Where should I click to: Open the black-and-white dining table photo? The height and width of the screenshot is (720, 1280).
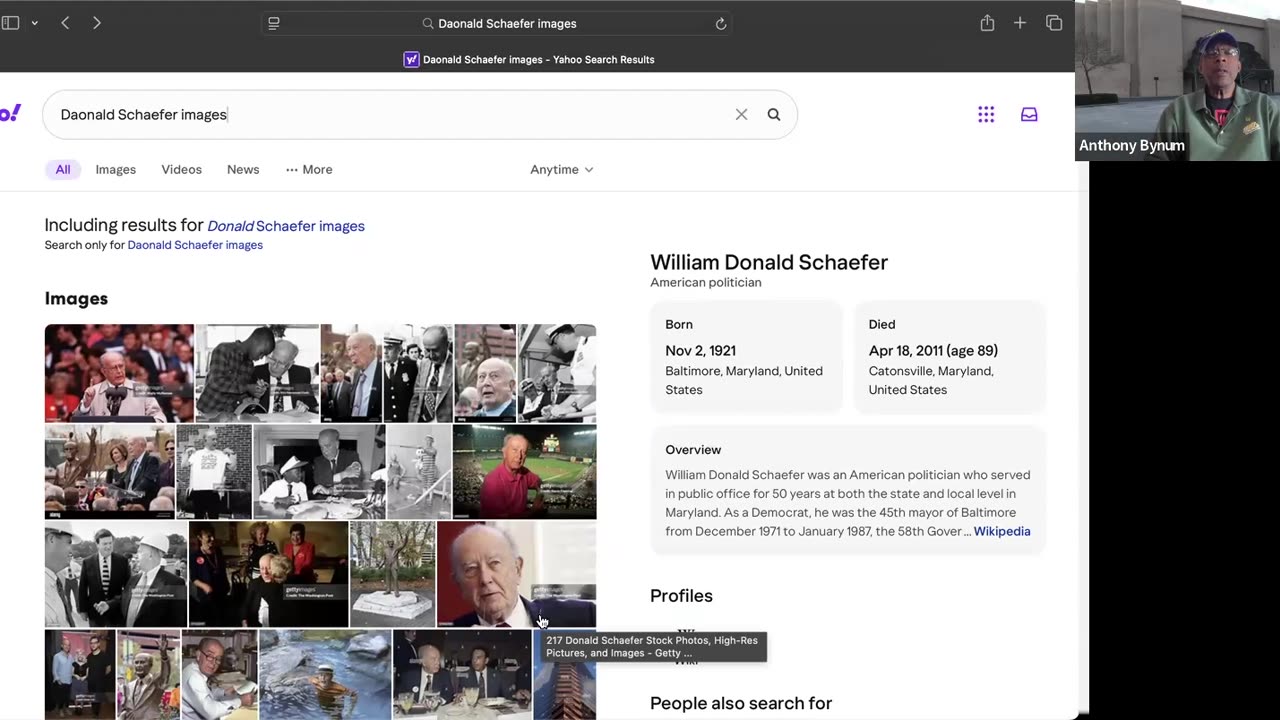pos(319,472)
